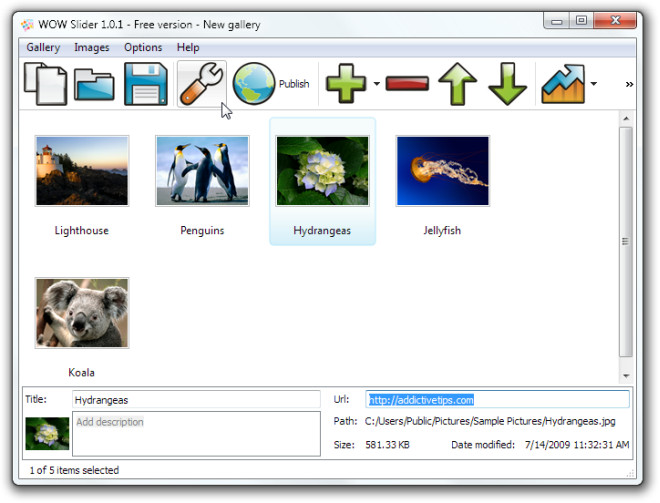
Task: Select the Lighthouse thumbnail
Action: click(x=82, y=171)
